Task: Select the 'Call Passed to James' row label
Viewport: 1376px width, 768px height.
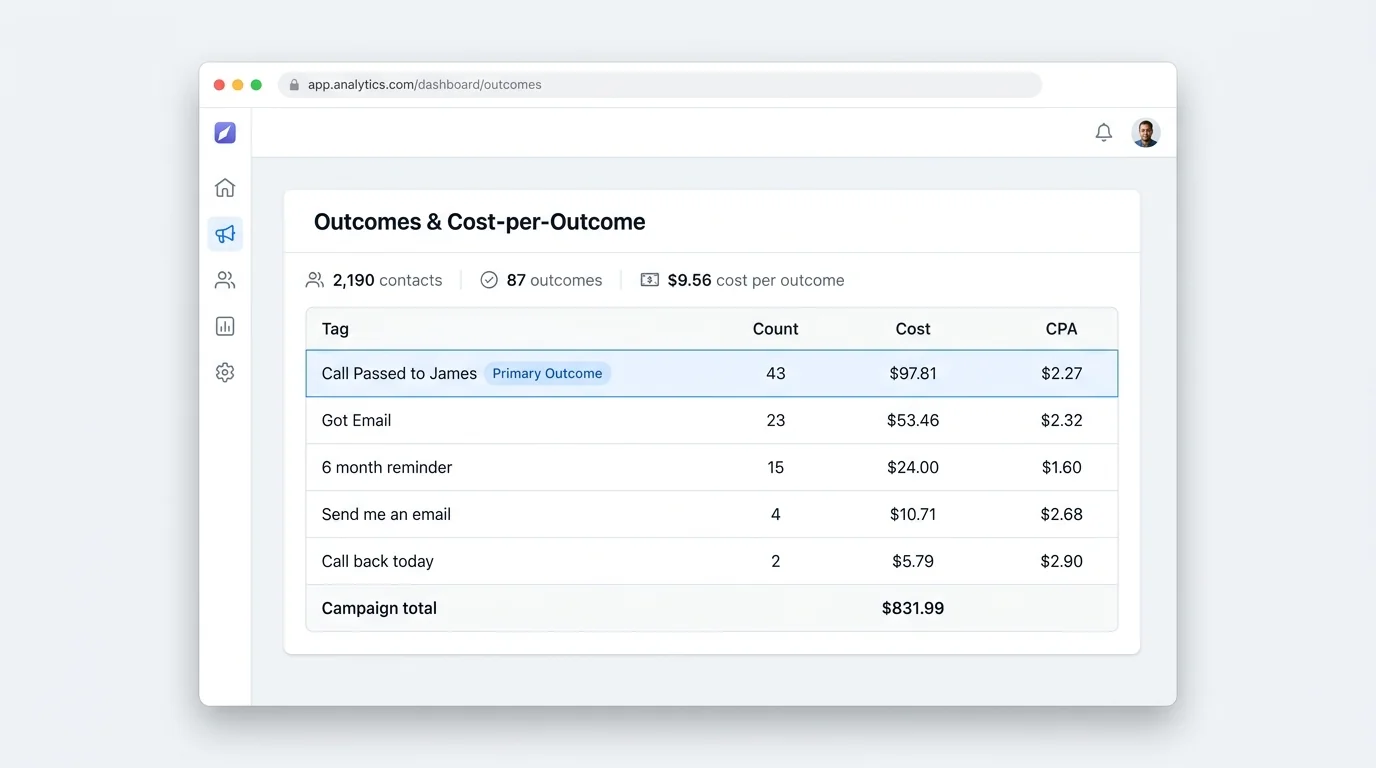Action: click(x=399, y=373)
